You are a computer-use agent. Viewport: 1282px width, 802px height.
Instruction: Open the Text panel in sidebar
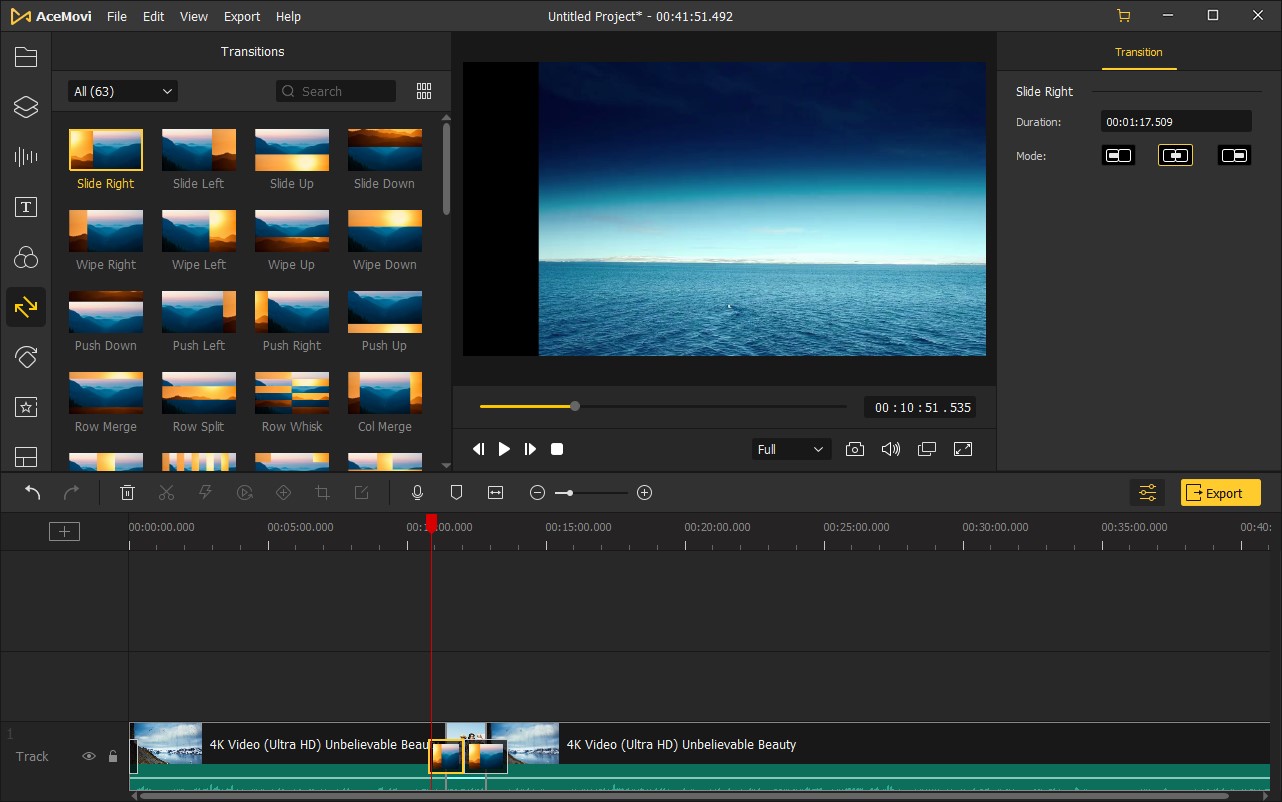tap(26, 207)
